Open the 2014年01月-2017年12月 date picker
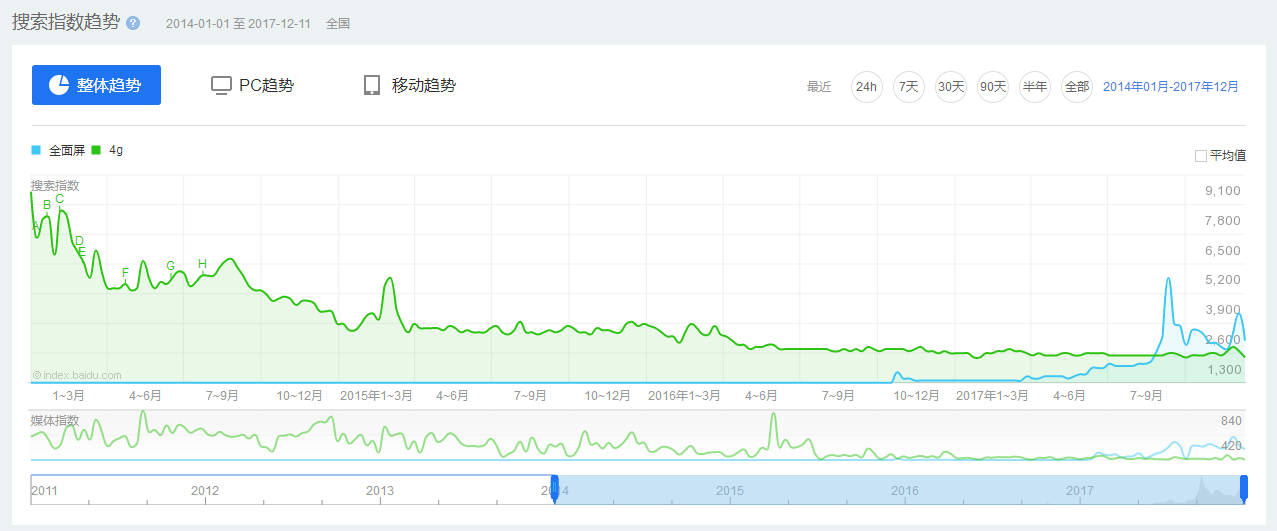This screenshot has width=1277, height=531. click(1170, 87)
